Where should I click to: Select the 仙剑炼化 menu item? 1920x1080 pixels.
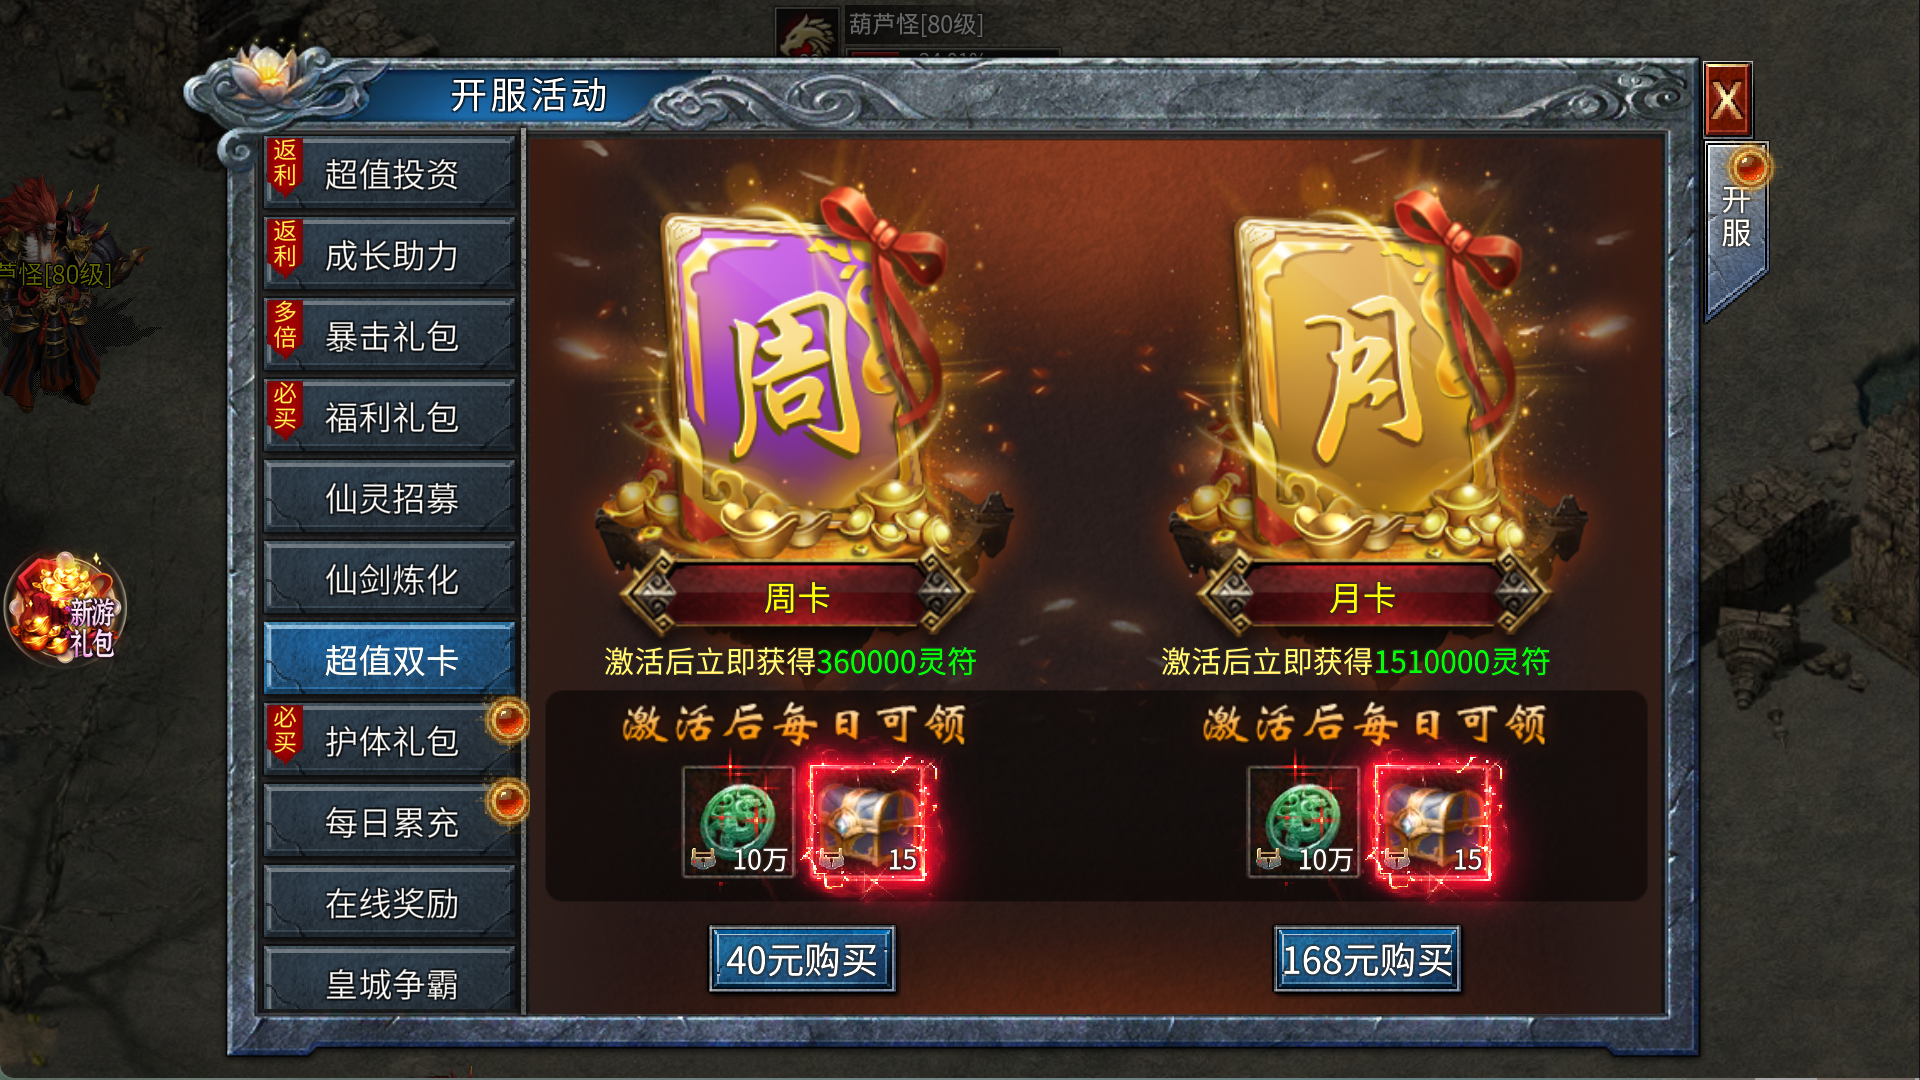(x=390, y=579)
